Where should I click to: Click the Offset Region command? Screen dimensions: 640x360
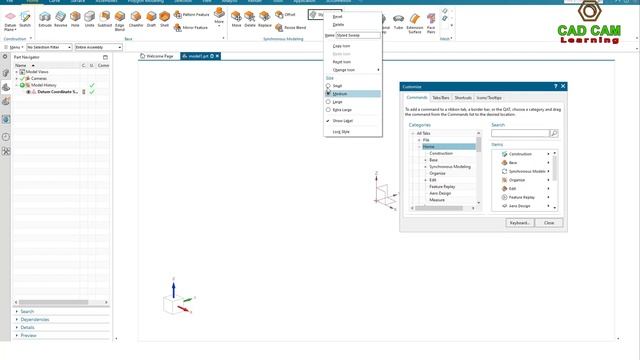(285, 15)
